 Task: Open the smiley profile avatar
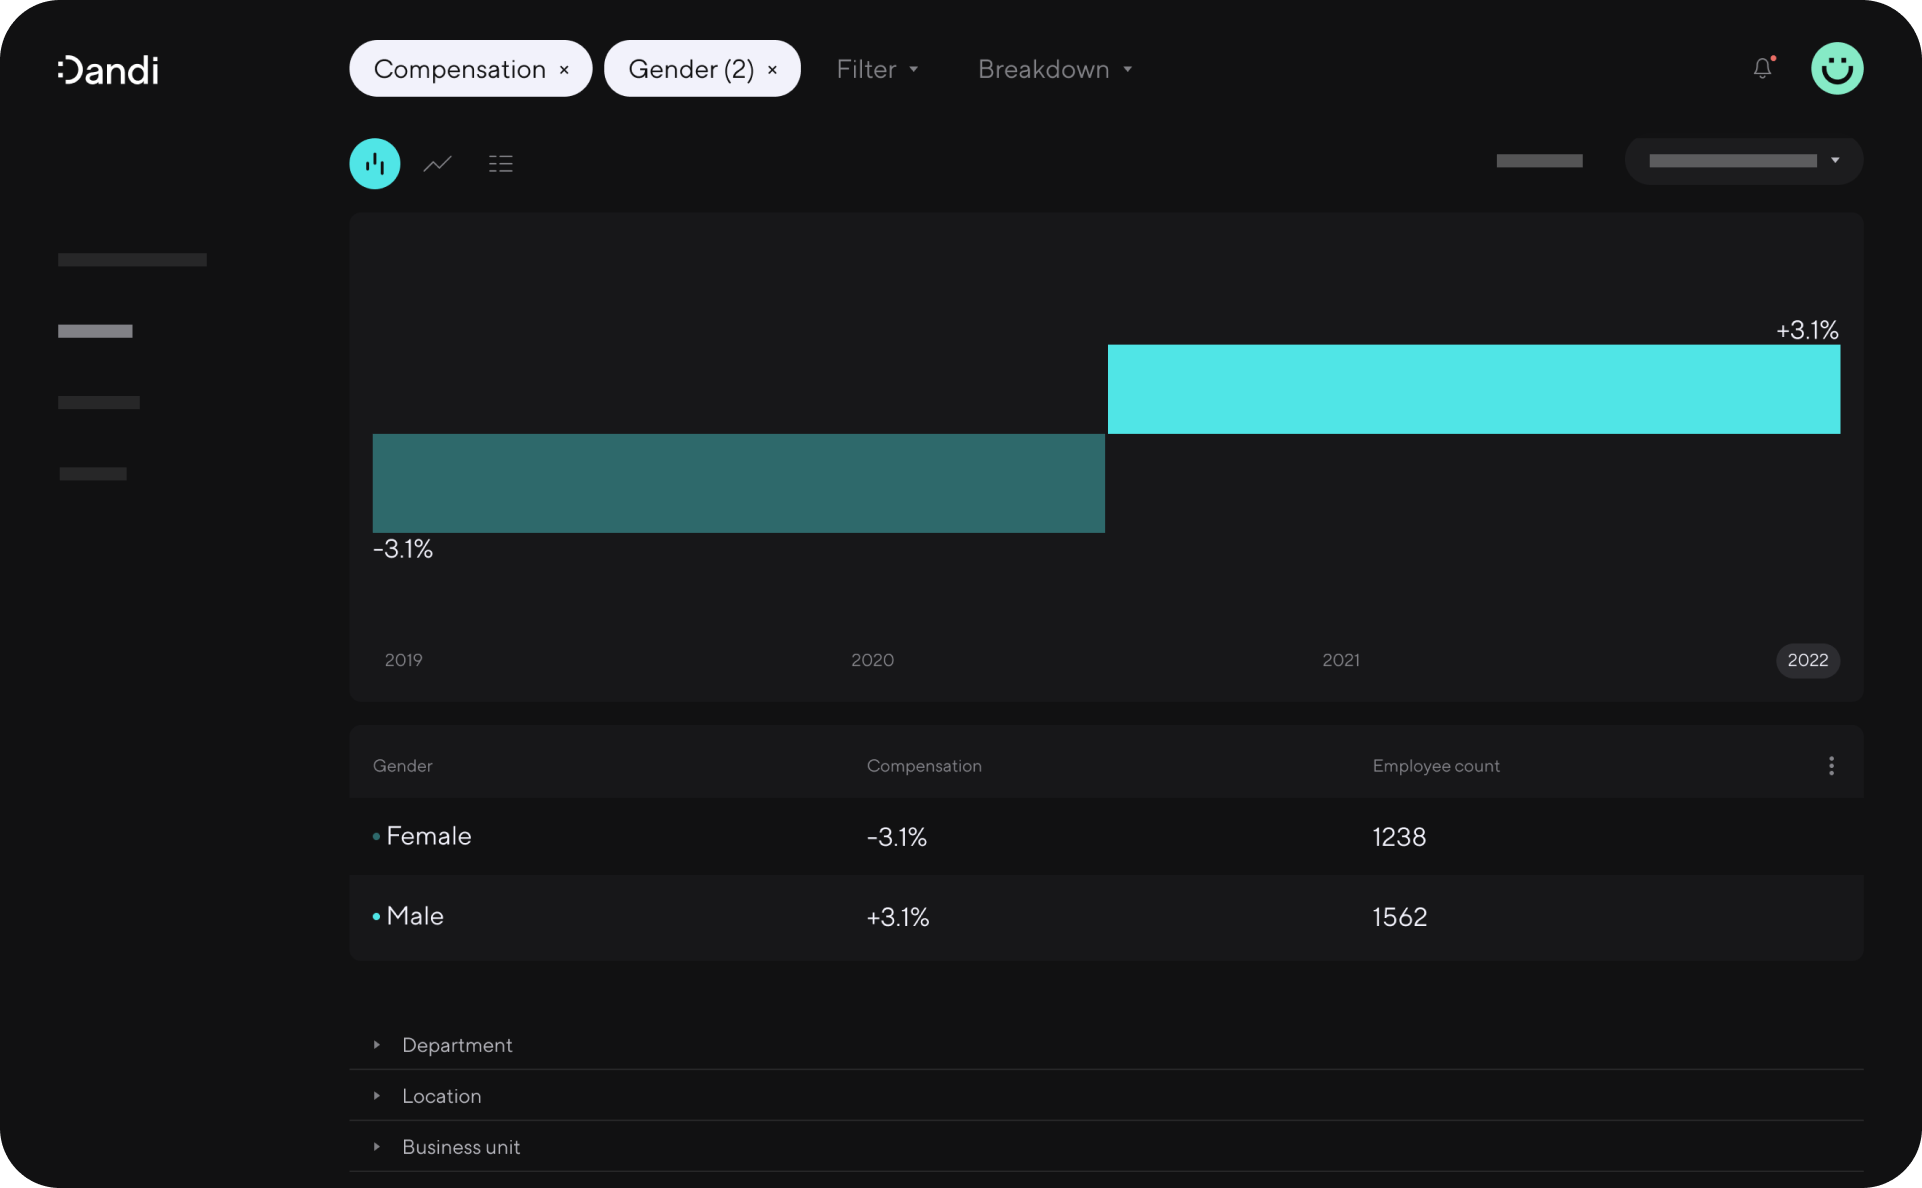pos(1837,69)
